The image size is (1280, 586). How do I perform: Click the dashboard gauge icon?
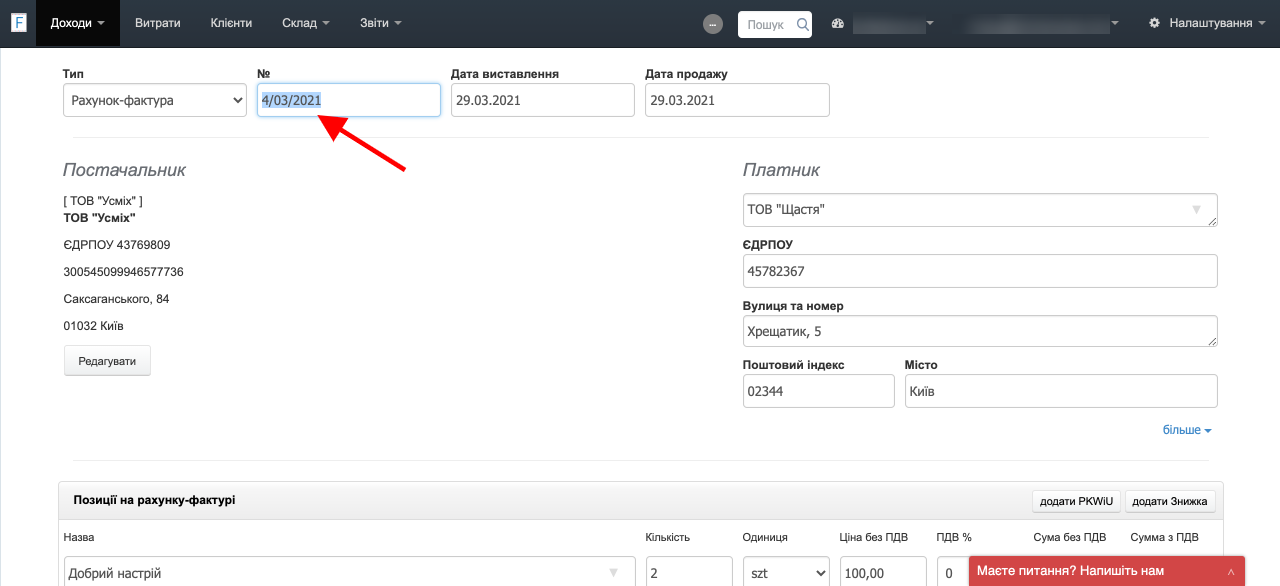[838, 23]
